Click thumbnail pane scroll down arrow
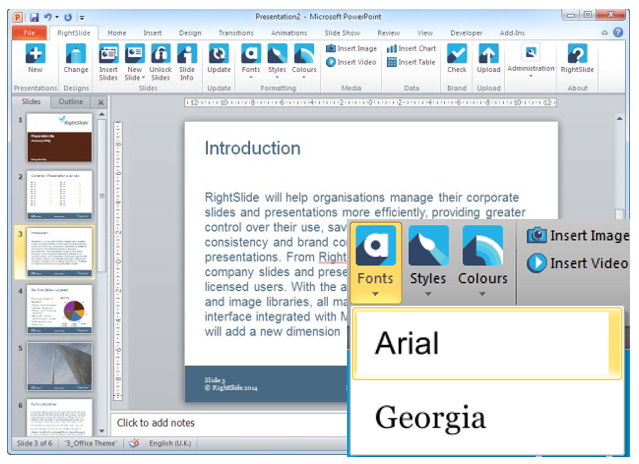Image resolution: width=639 pixels, height=464 pixels. point(101,431)
